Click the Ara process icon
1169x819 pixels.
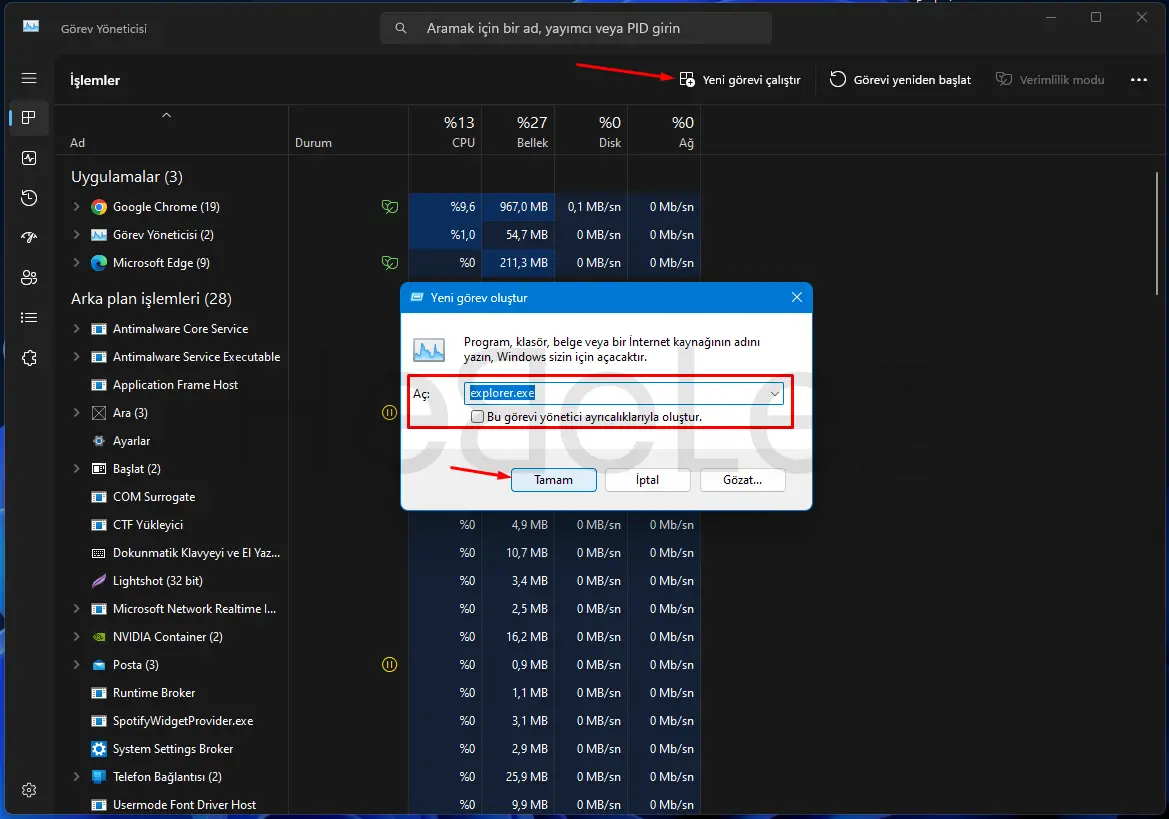click(x=98, y=413)
